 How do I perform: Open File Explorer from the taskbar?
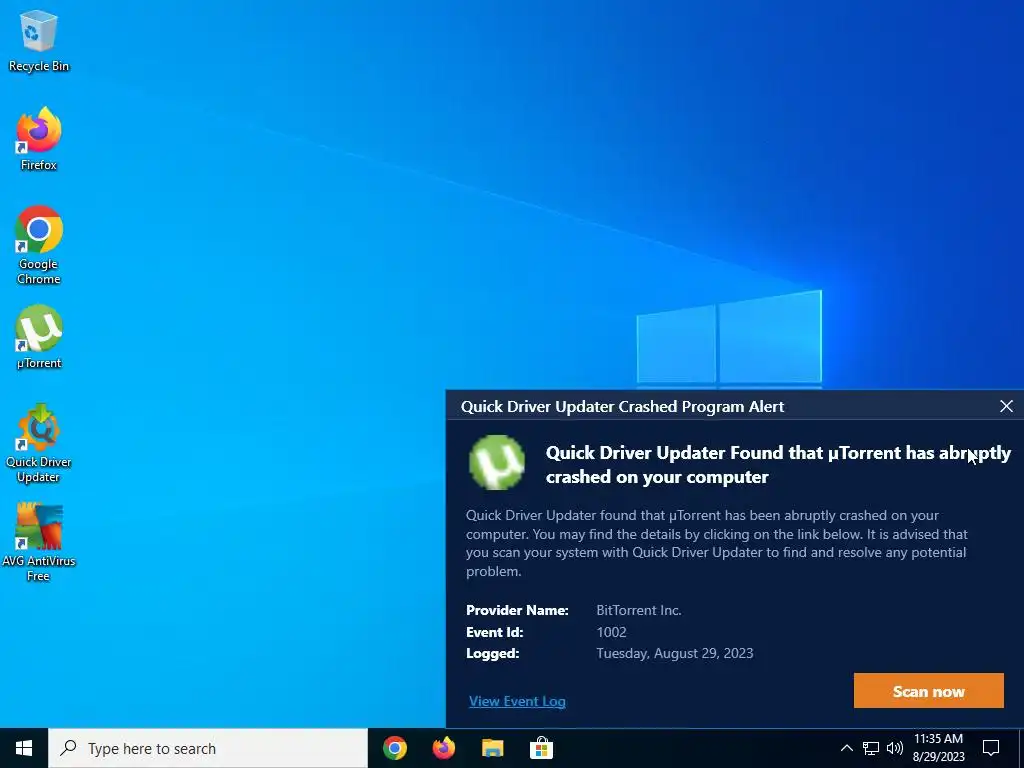(x=492, y=748)
